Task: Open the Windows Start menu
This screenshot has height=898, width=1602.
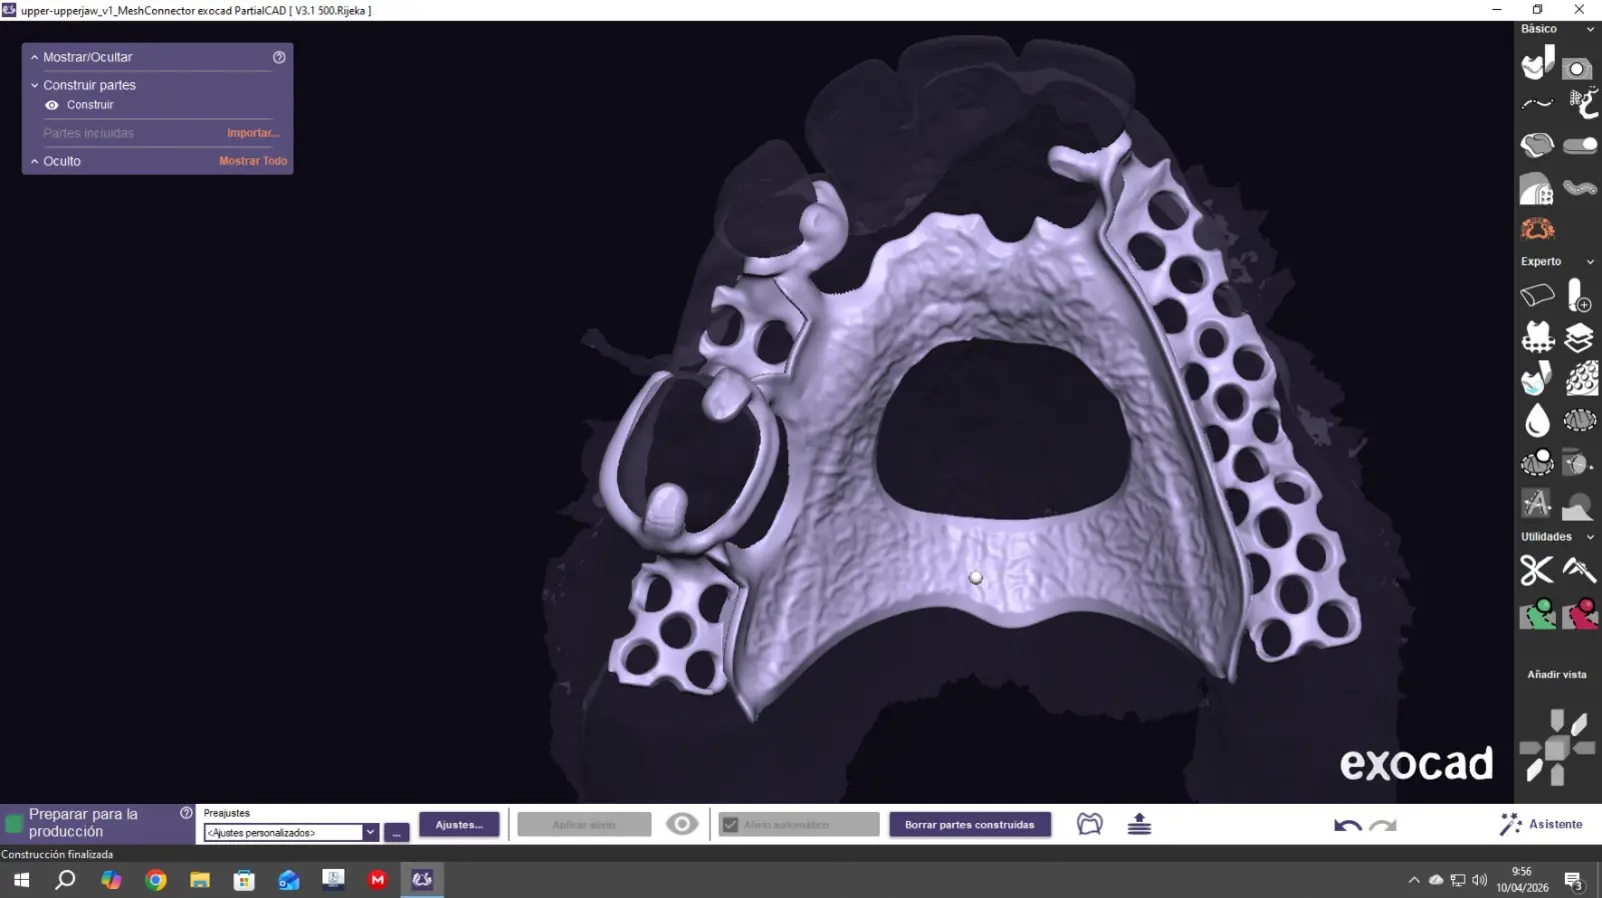Action: click(21, 880)
